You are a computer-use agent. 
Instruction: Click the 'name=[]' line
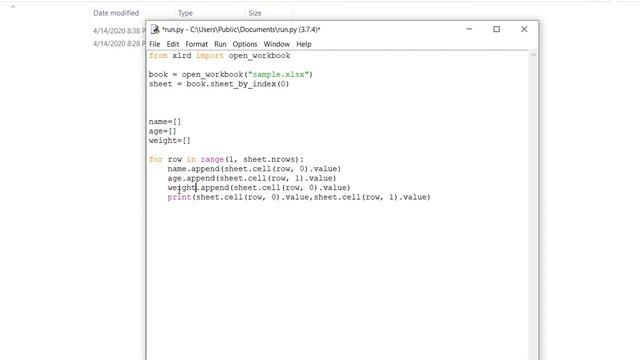point(164,122)
